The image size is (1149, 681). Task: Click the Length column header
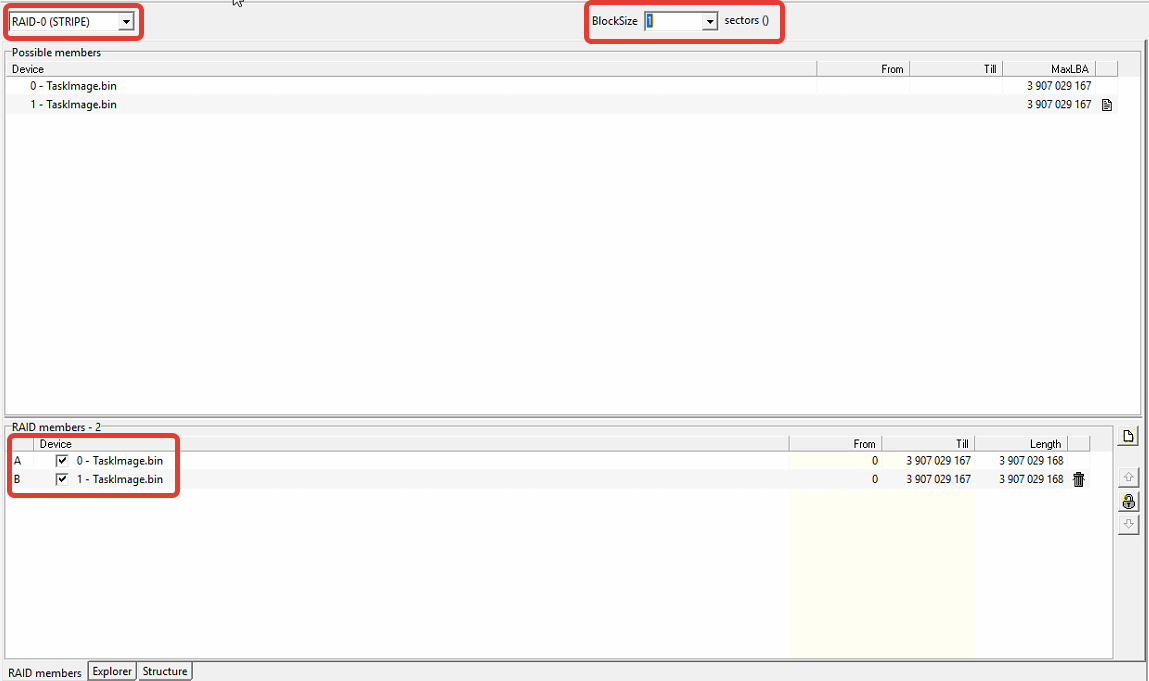point(1020,444)
